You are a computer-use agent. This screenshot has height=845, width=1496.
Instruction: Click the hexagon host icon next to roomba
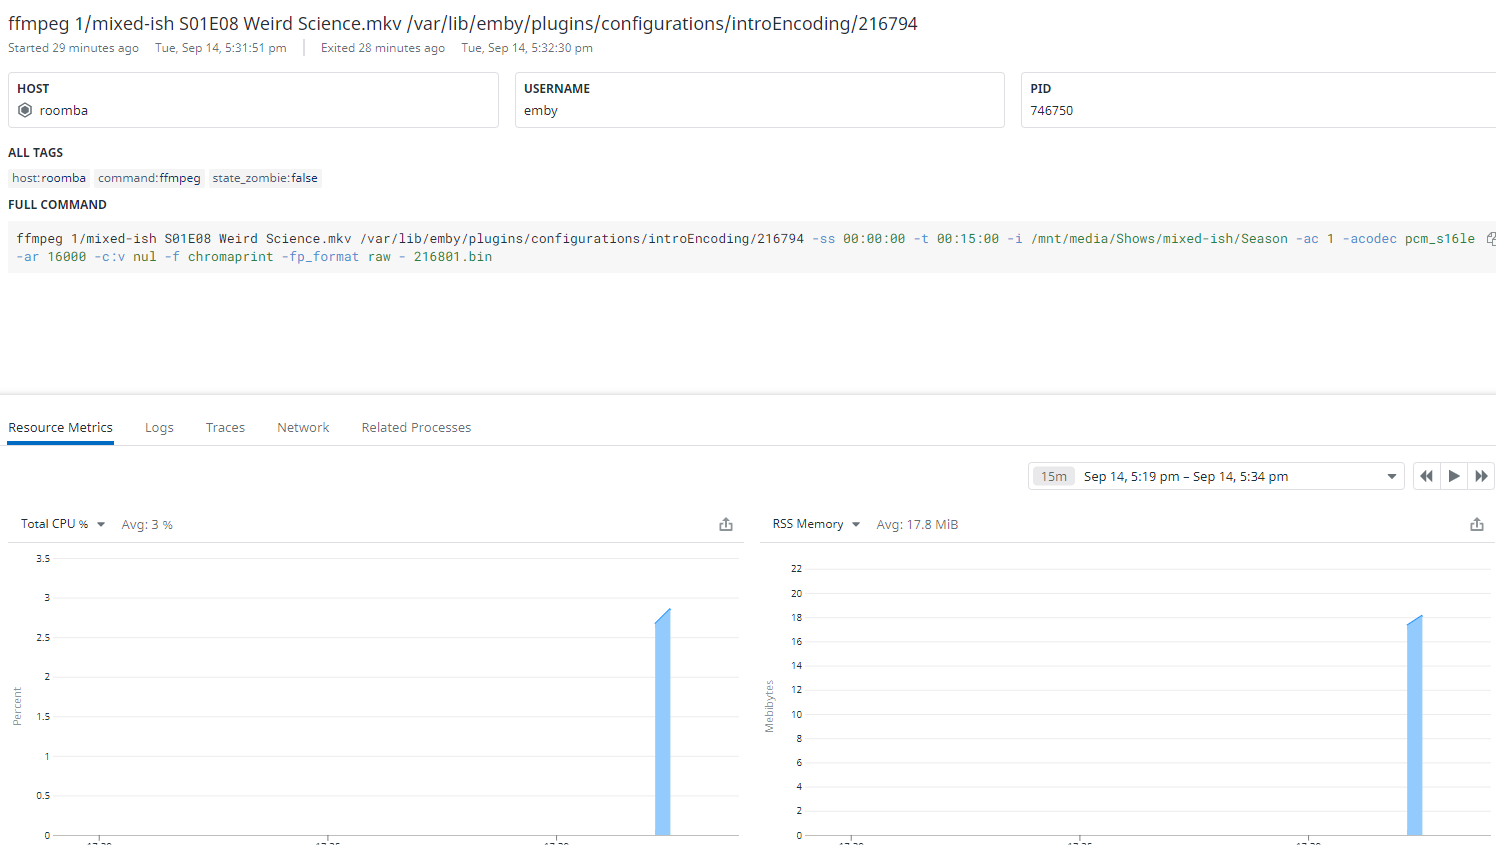pos(25,110)
